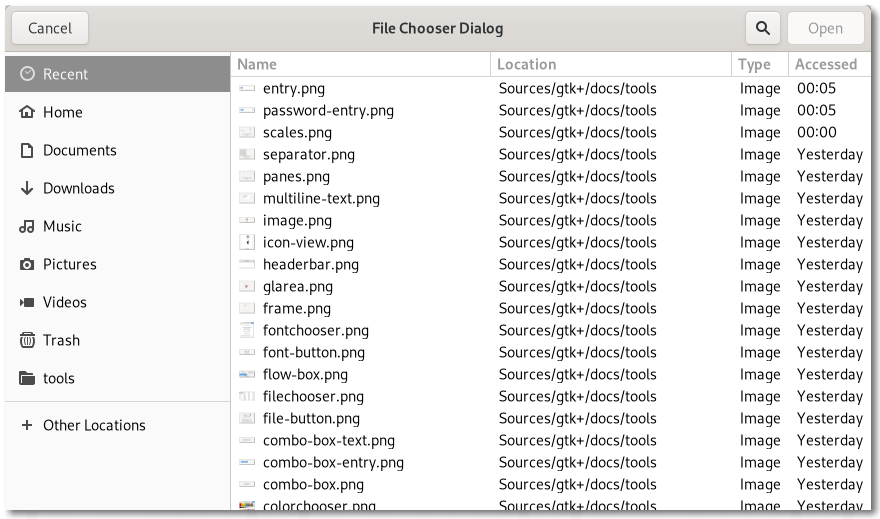Viewport: 880px width, 519px height.
Task: Select the Recent clock icon in sidebar
Action: coord(27,74)
